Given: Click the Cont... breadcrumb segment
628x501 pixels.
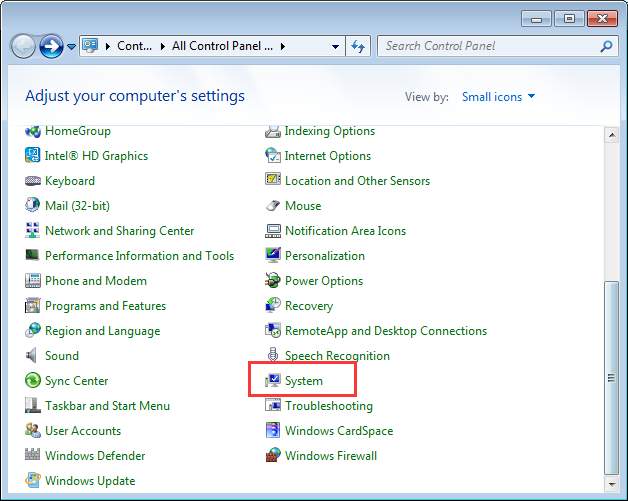Looking at the screenshot, I should 134,46.
